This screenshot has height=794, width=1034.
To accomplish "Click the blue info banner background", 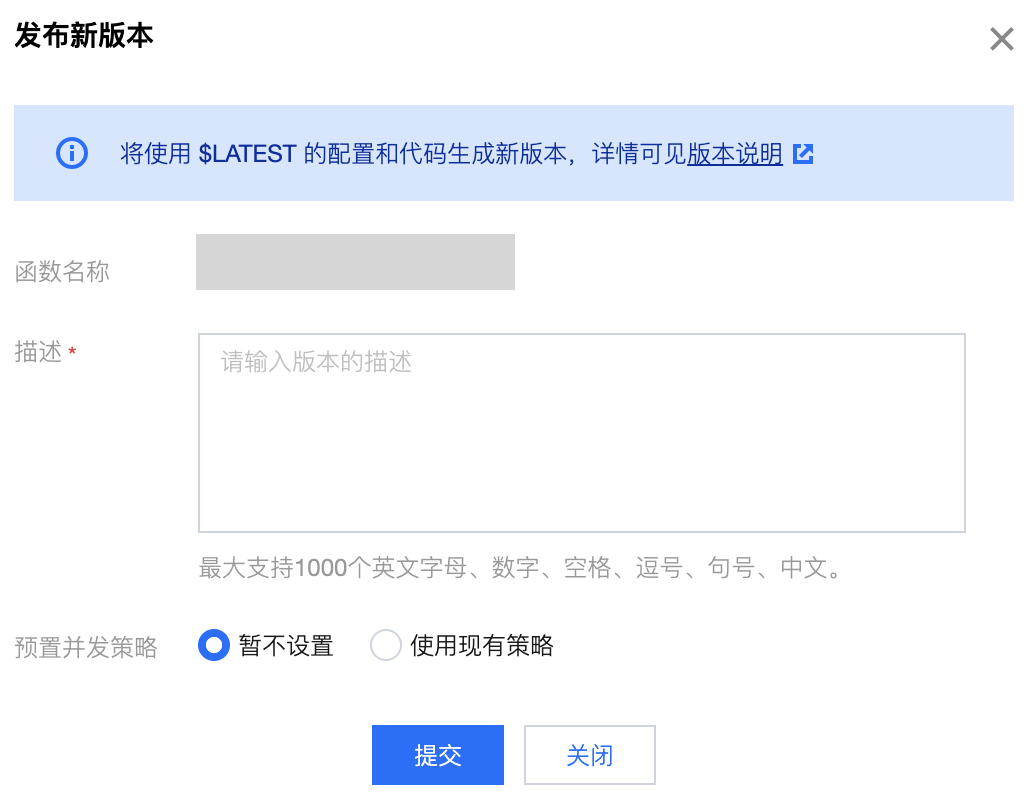I will [x=514, y=153].
